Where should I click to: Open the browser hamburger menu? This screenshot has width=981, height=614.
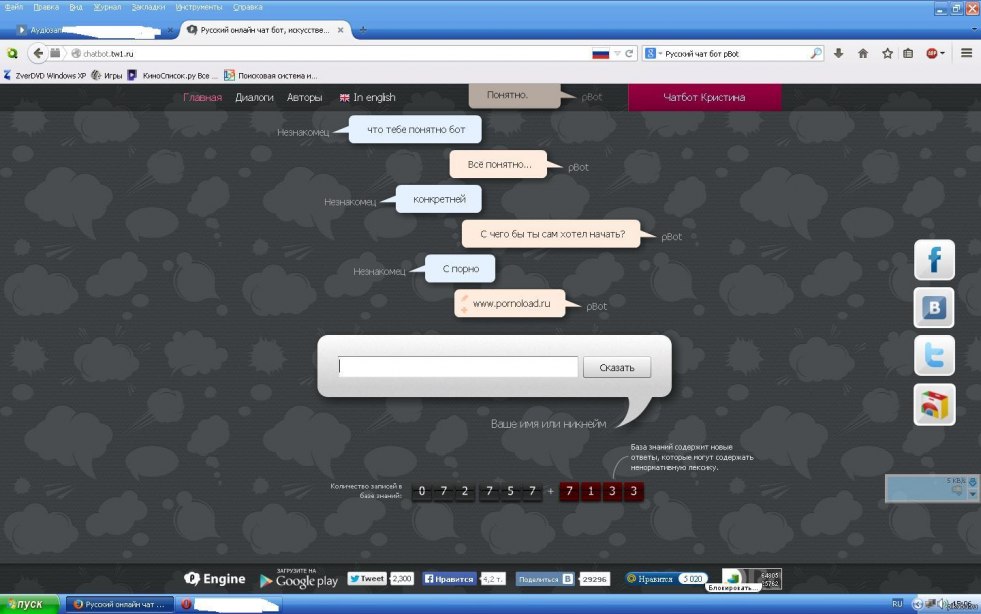pos(967,53)
